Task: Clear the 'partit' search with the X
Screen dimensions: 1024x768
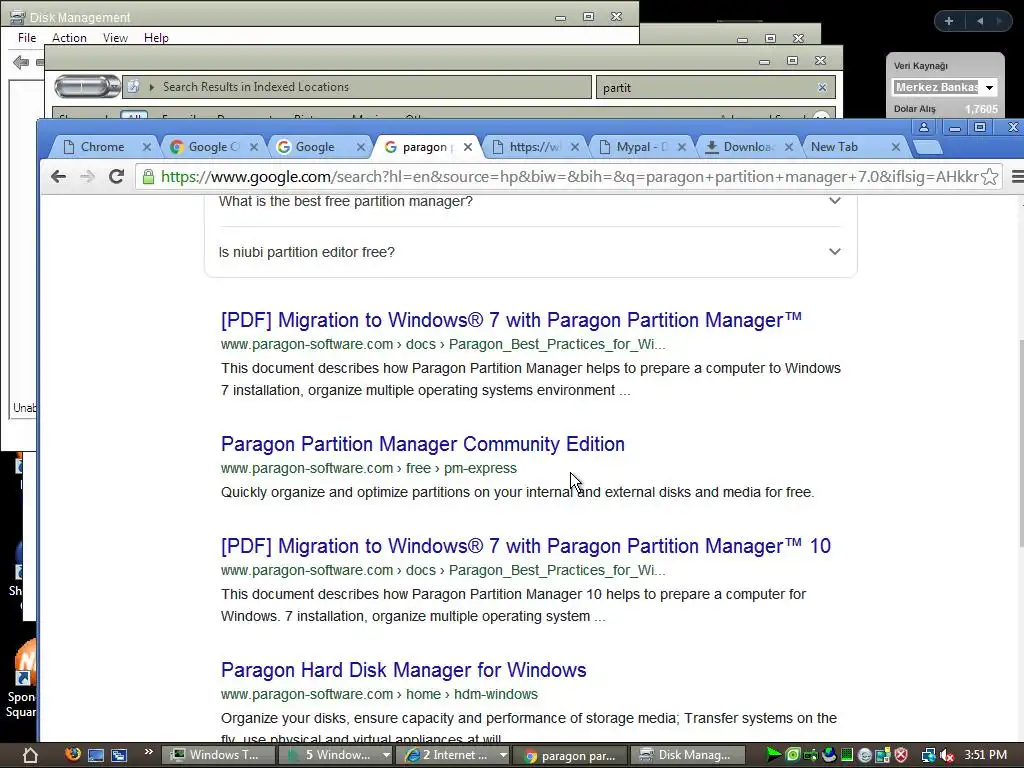Action: click(x=822, y=88)
